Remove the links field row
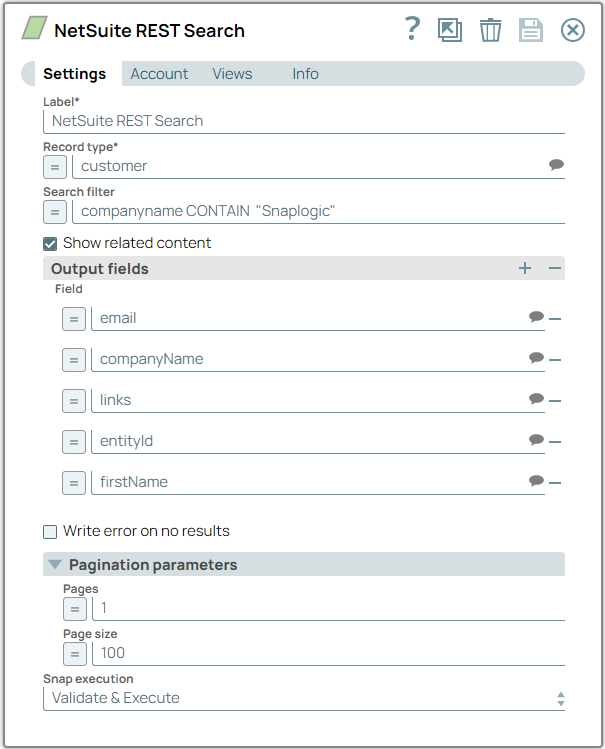Viewport: 605px width, 749px height. (x=554, y=400)
